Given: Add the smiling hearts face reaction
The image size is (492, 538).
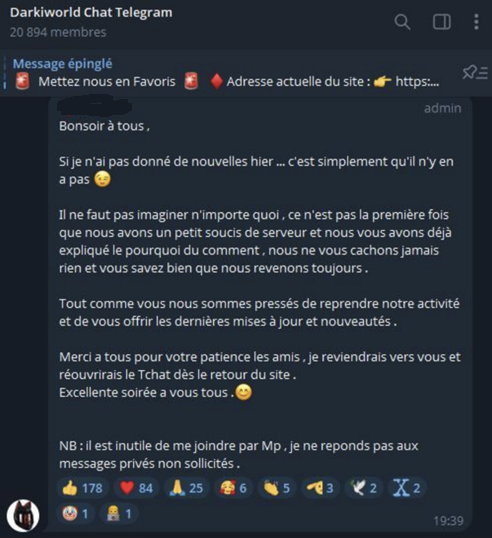Looking at the screenshot, I should pyautogui.click(x=233, y=488).
